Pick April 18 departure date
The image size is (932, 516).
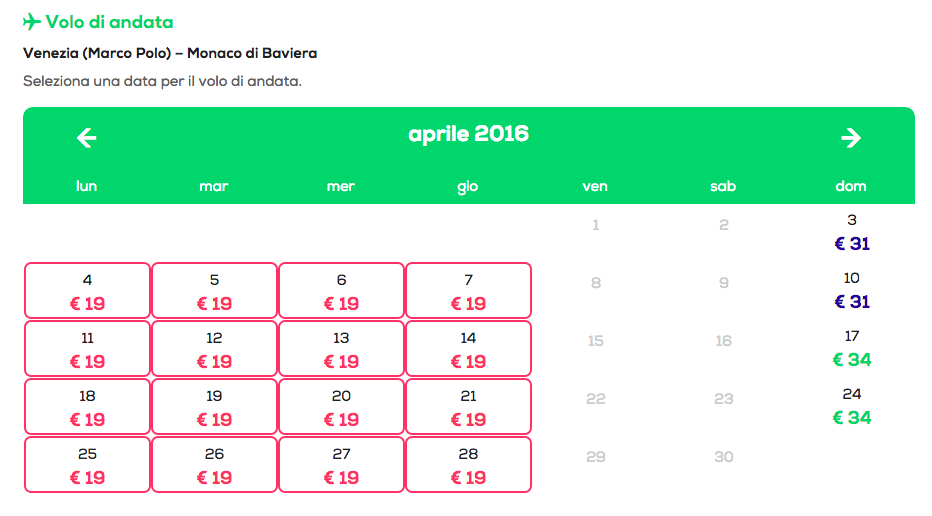87,408
